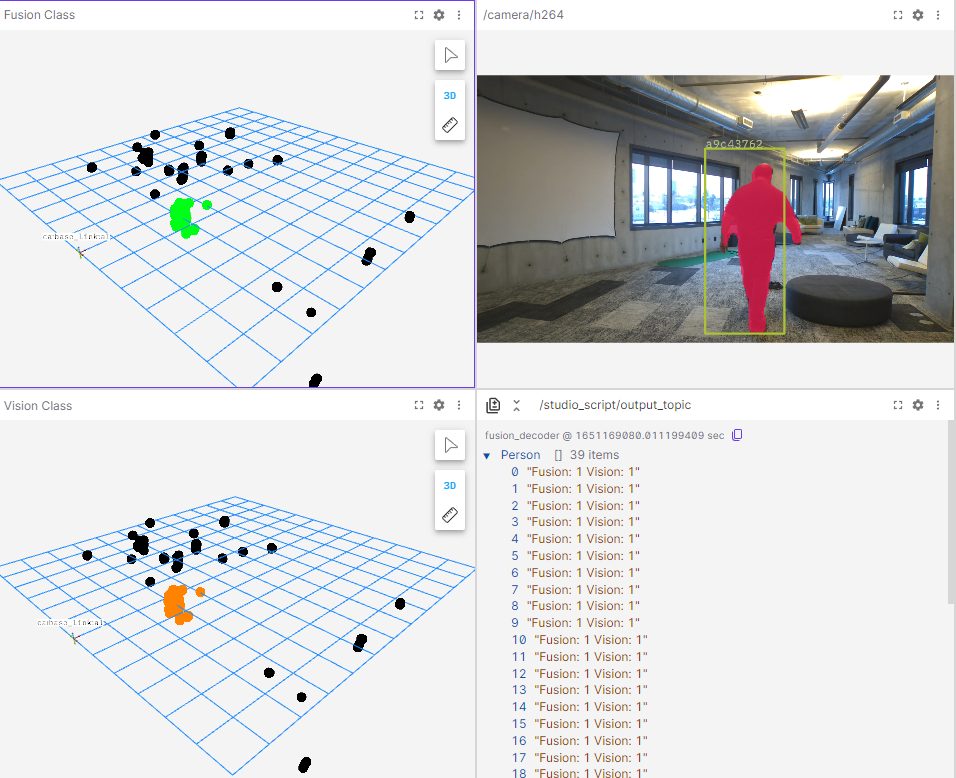
Task: Click the expand/collapse all icon beside the topic path
Action: pos(517,405)
